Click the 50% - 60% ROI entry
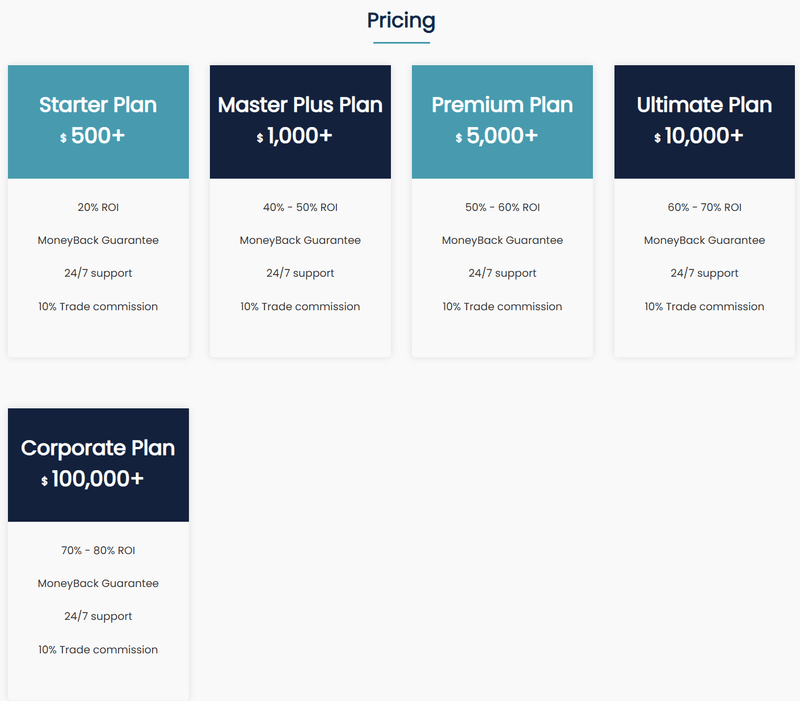The height and width of the screenshot is (701, 800). (502, 207)
